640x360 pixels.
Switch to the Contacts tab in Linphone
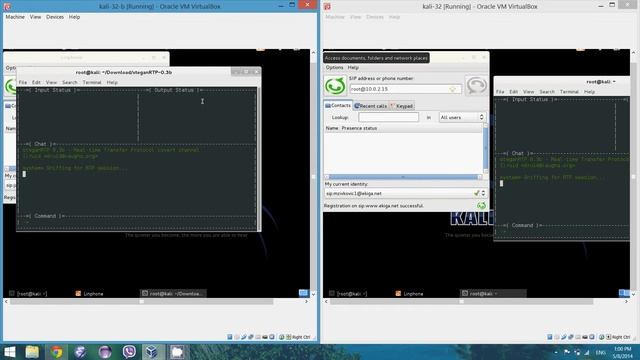(338, 105)
